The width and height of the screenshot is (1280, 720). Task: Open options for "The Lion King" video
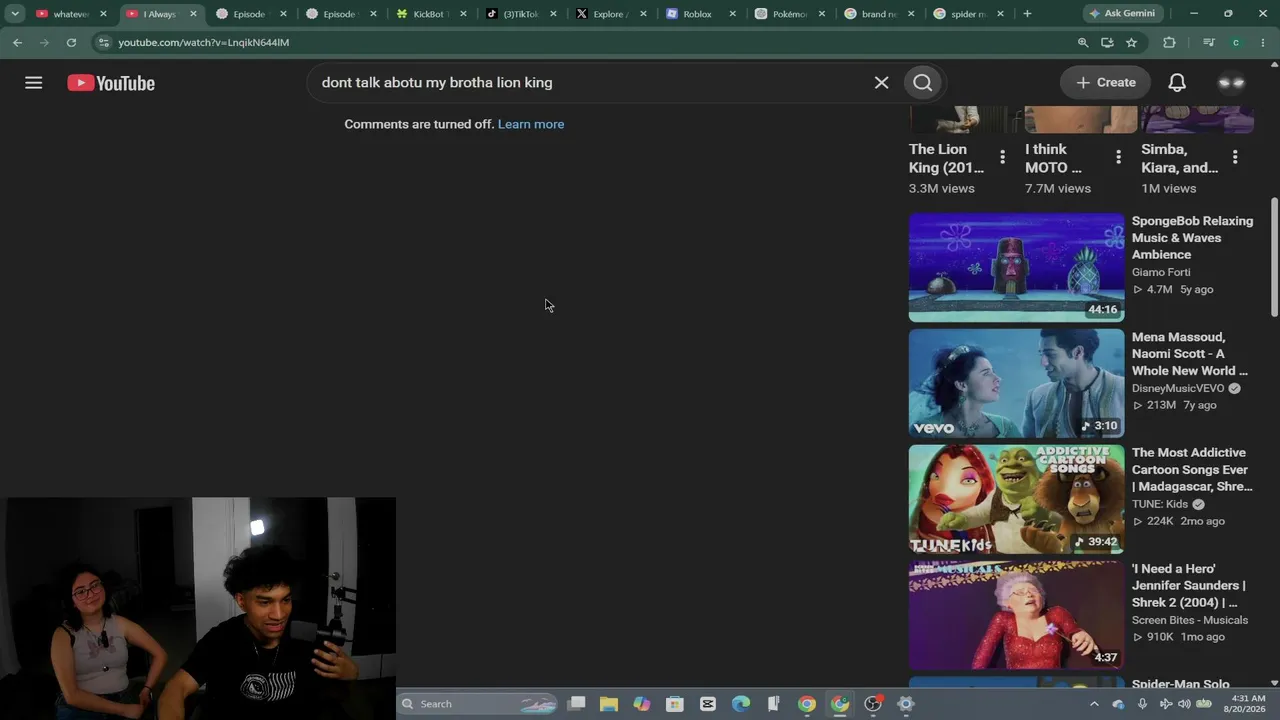tap(1002, 157)
